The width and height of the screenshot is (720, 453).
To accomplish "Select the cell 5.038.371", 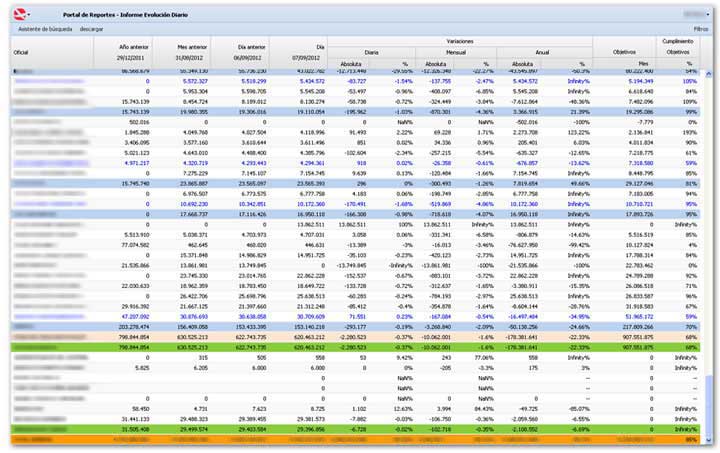I will tap(196, 235).
